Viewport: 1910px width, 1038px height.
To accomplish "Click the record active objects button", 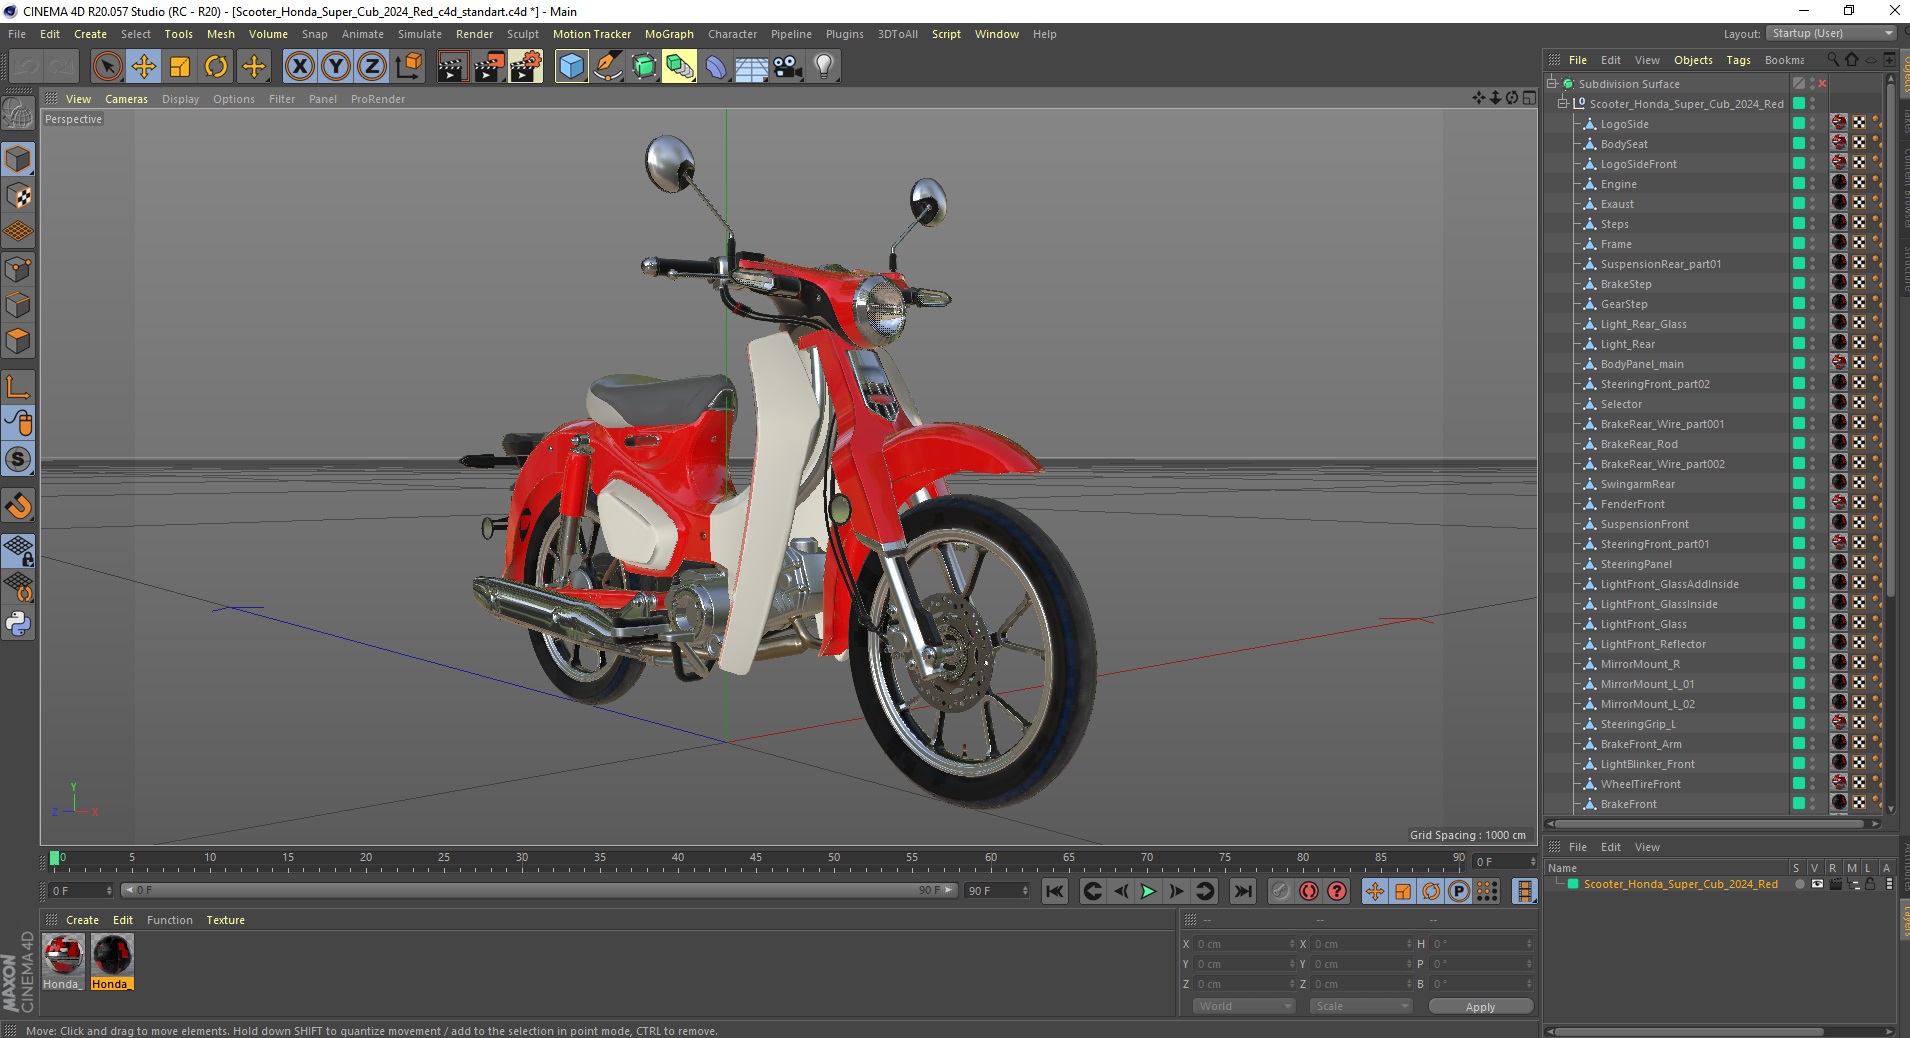I will pyautogui.click(x=1281, y=891).
